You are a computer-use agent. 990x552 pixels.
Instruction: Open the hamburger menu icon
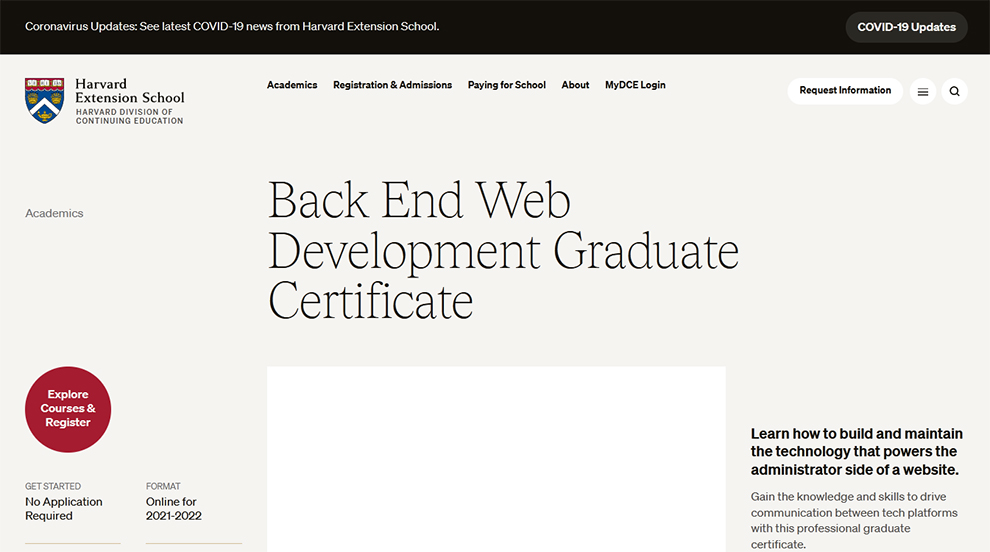(922, 92)
